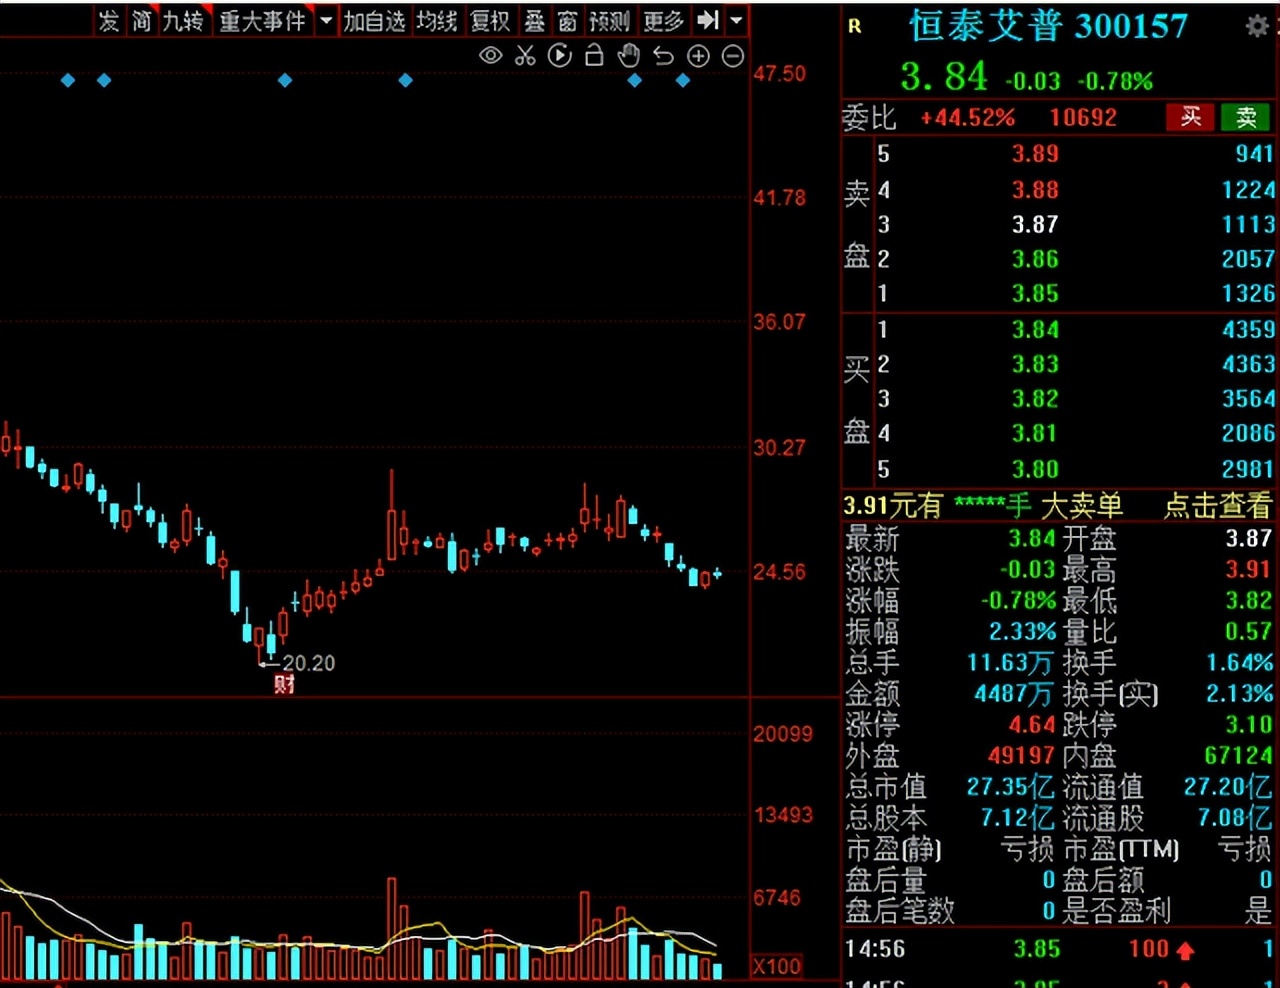The height and width of the screenshot is (988, 1280).
Task: Toggle the eye visibility icon above the chart
Action: [490, 56]
